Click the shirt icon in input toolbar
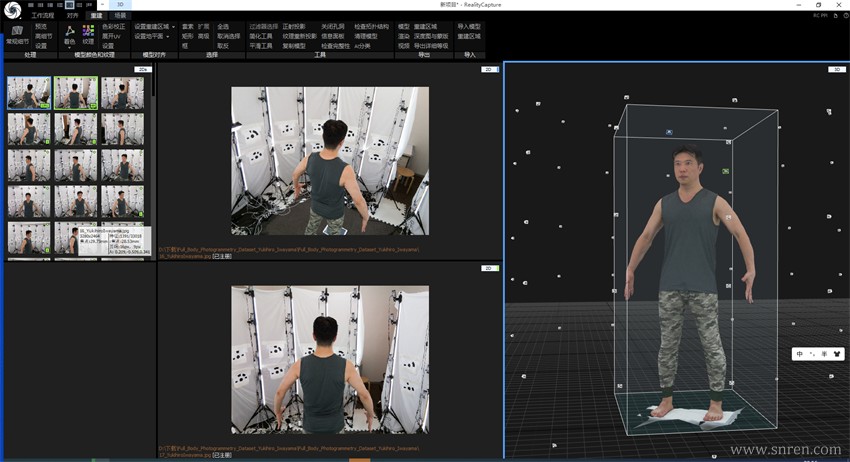850x462 pixels. (837, 354)
